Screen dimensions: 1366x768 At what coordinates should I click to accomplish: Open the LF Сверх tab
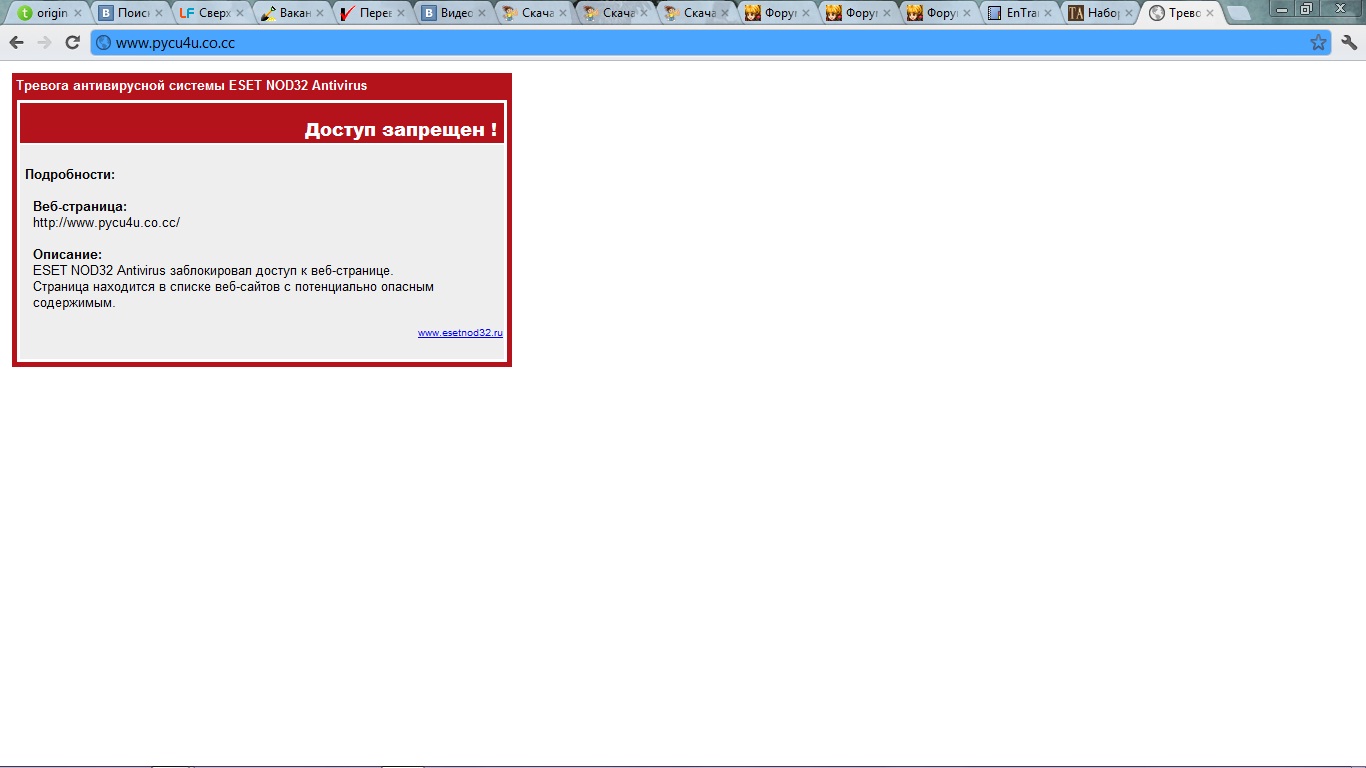coord(209,14)
